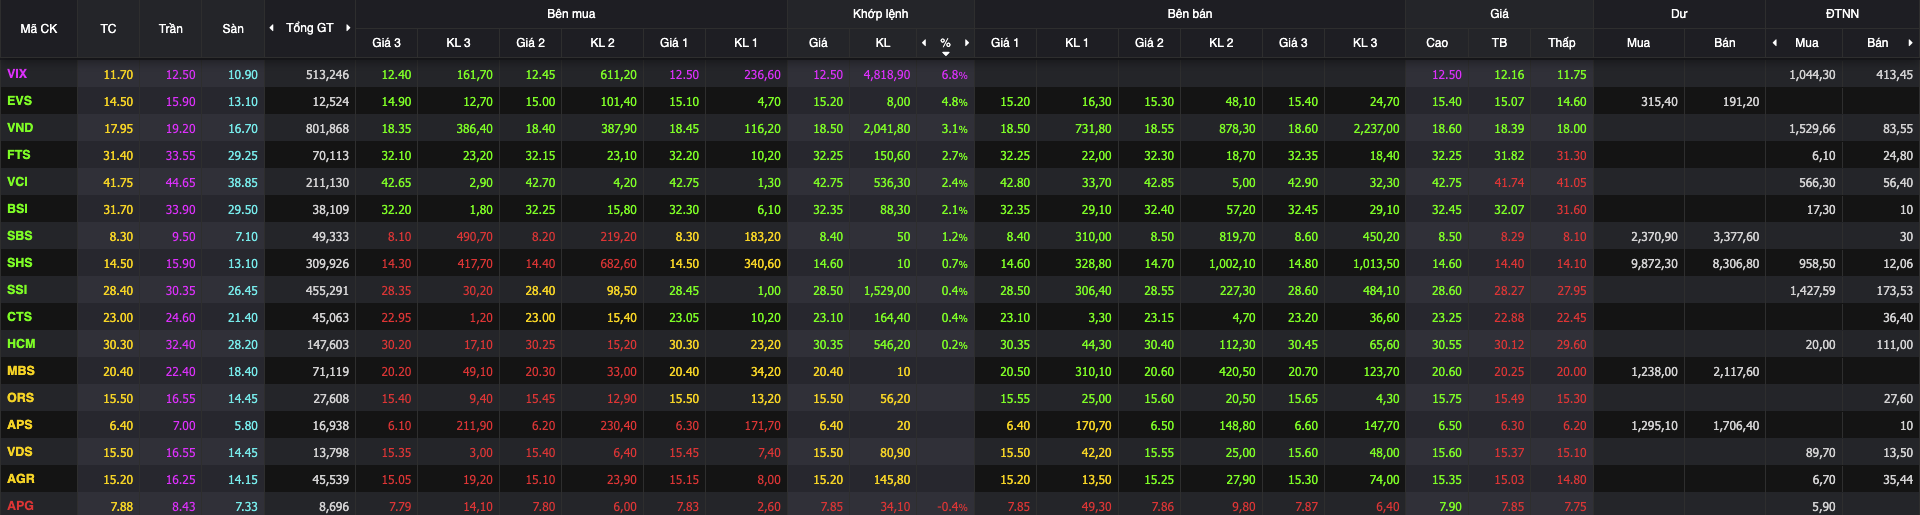The width and height of the screenshot is (1920, 515).
Task: Click FTS ceiling price 33.55
Action: tap(180, 156)
